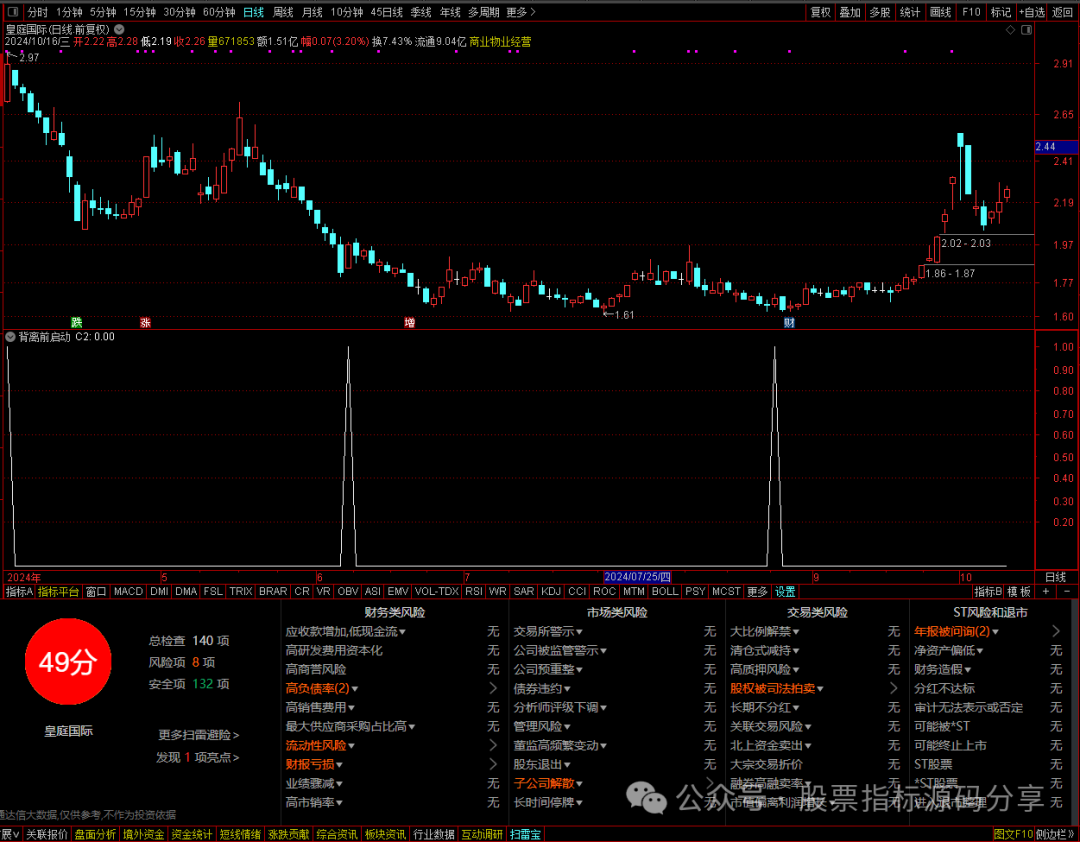This screenshot has height=842, width=1080.
Task: Click the red 增 marker on chart
Action: 410,322
